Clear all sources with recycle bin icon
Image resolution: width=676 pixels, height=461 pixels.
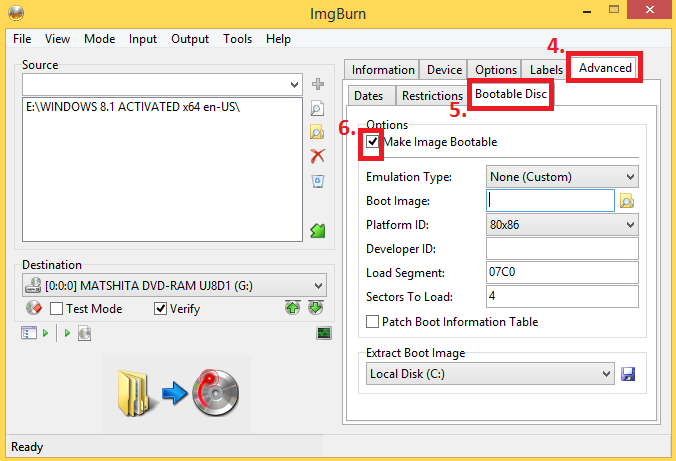318,181
